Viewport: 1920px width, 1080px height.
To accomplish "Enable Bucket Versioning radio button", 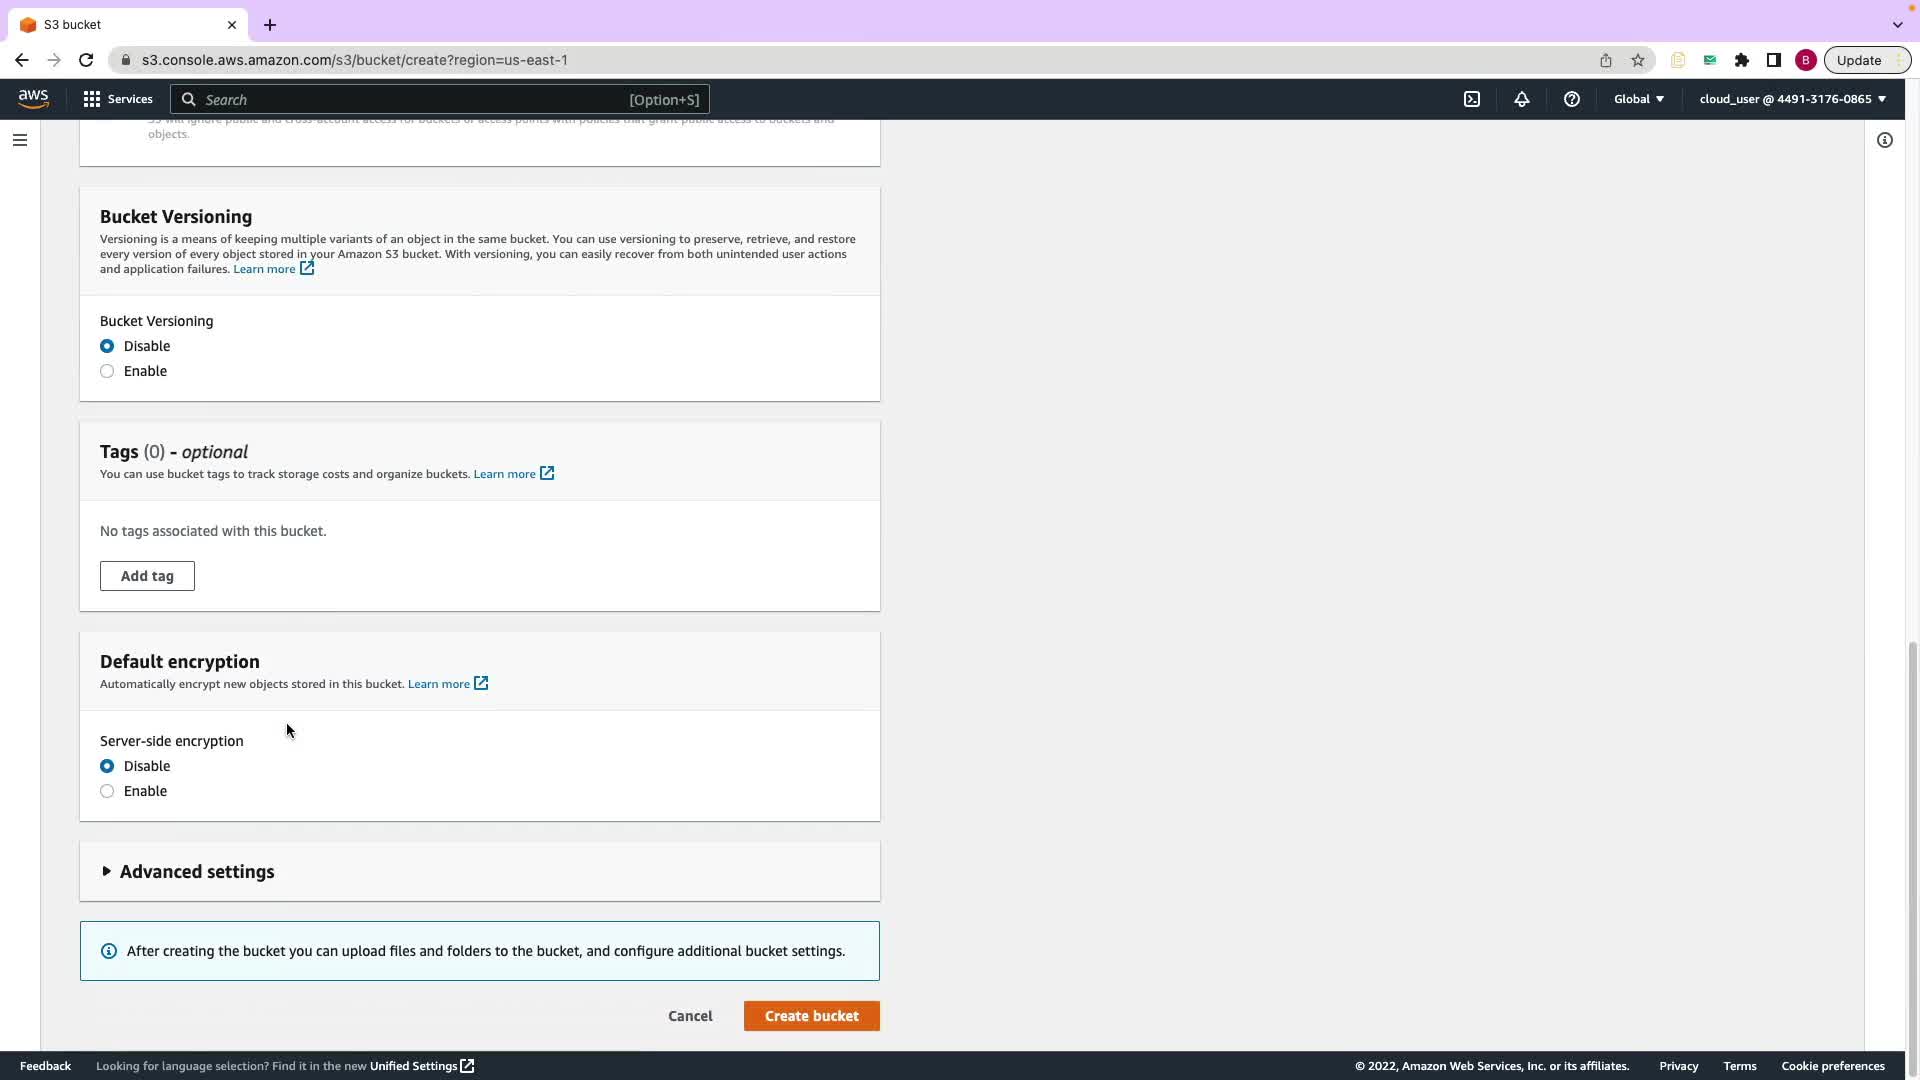I will (107, 371).
